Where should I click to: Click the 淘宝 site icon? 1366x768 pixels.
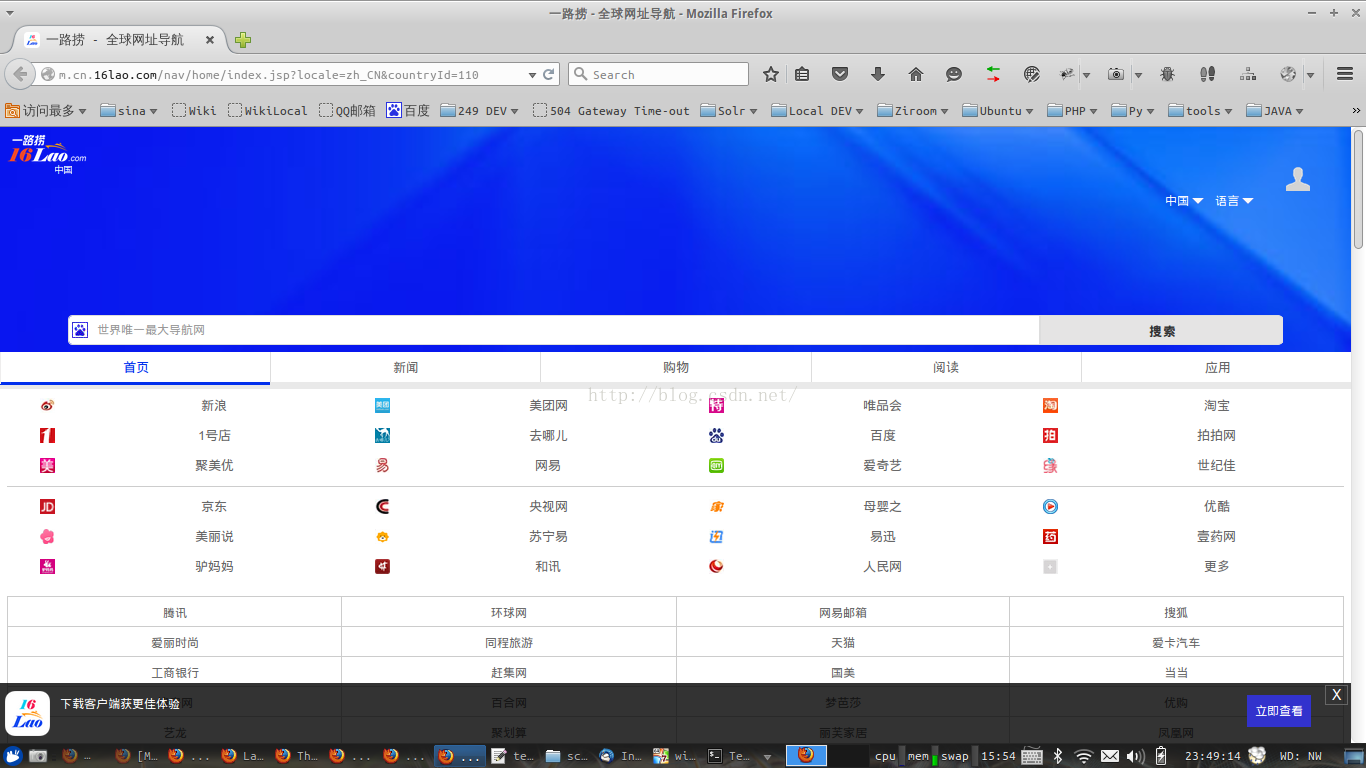coord(1050,405)
